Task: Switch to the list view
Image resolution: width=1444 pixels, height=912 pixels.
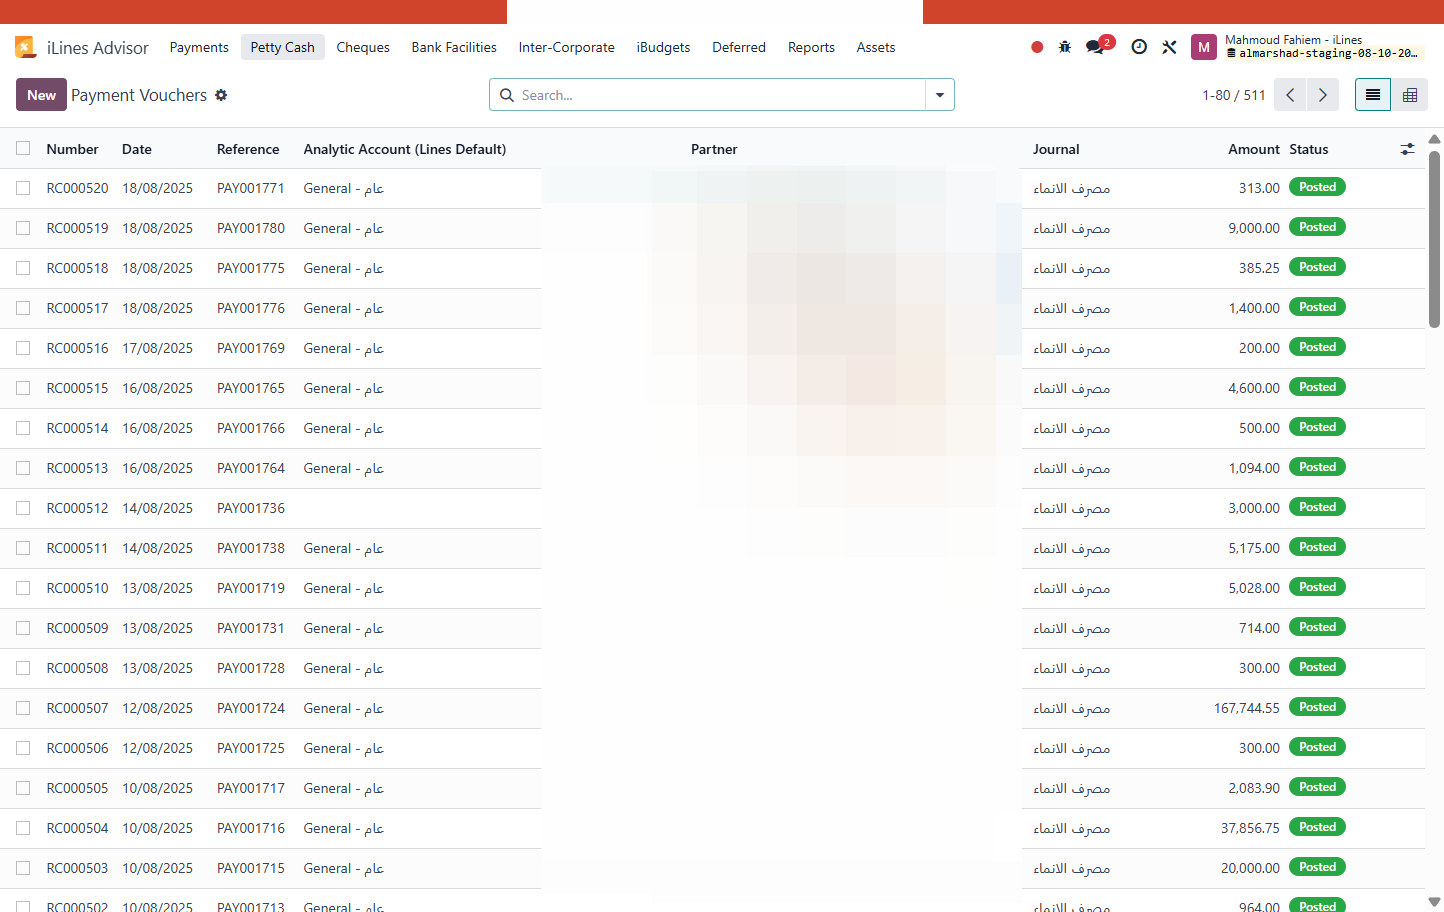Action: 1373,95
